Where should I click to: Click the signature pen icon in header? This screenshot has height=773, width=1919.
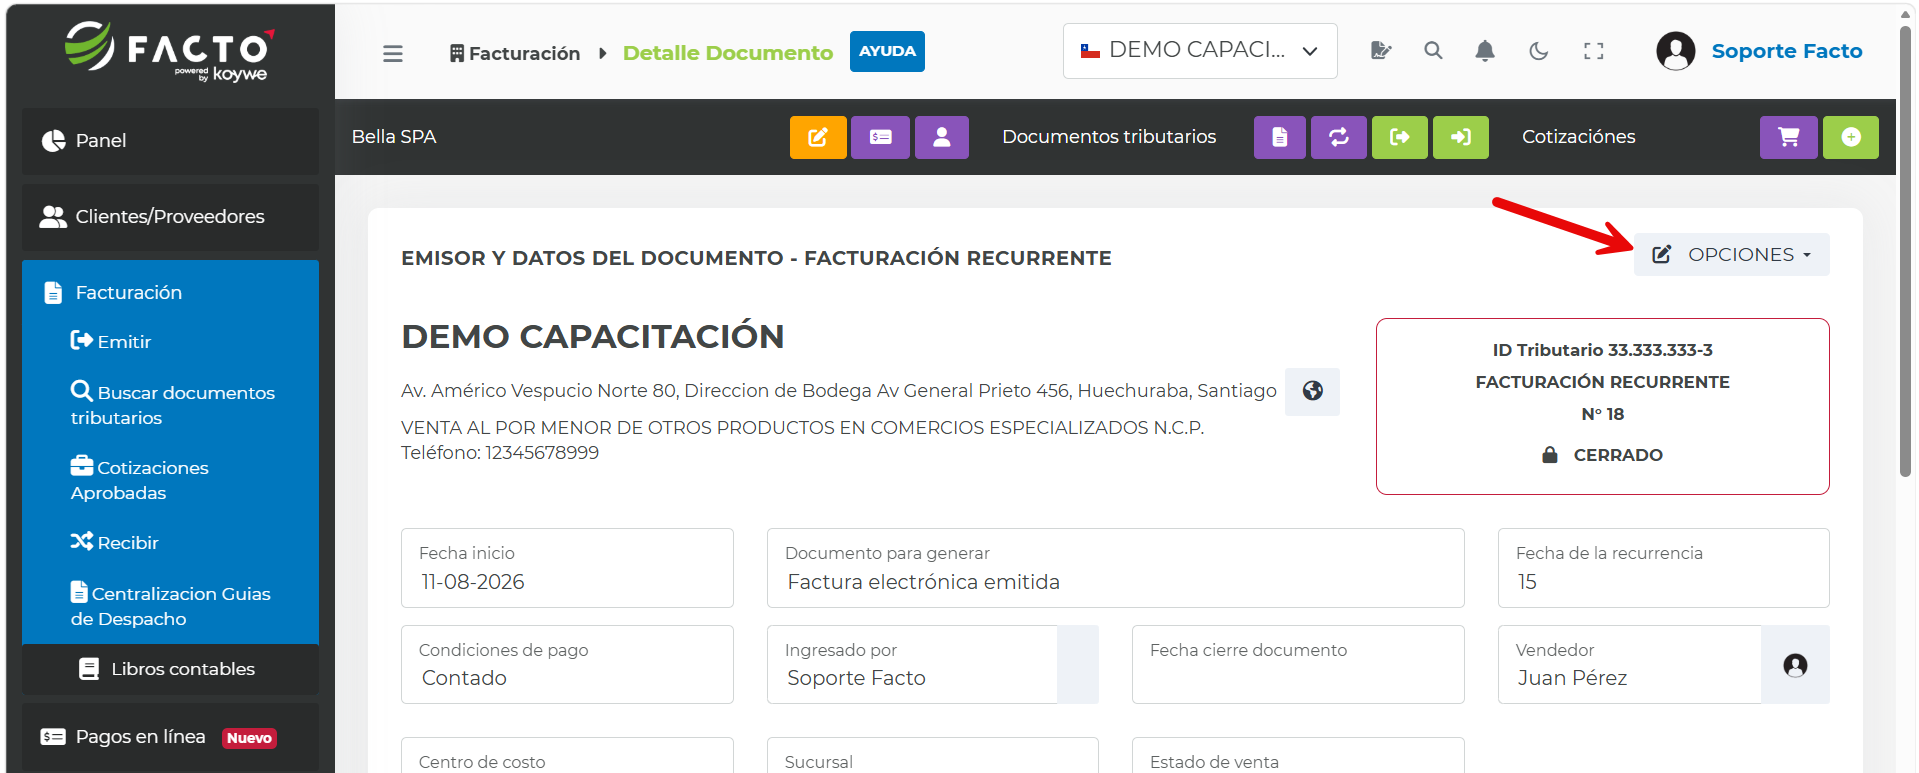coord(1381,51)
